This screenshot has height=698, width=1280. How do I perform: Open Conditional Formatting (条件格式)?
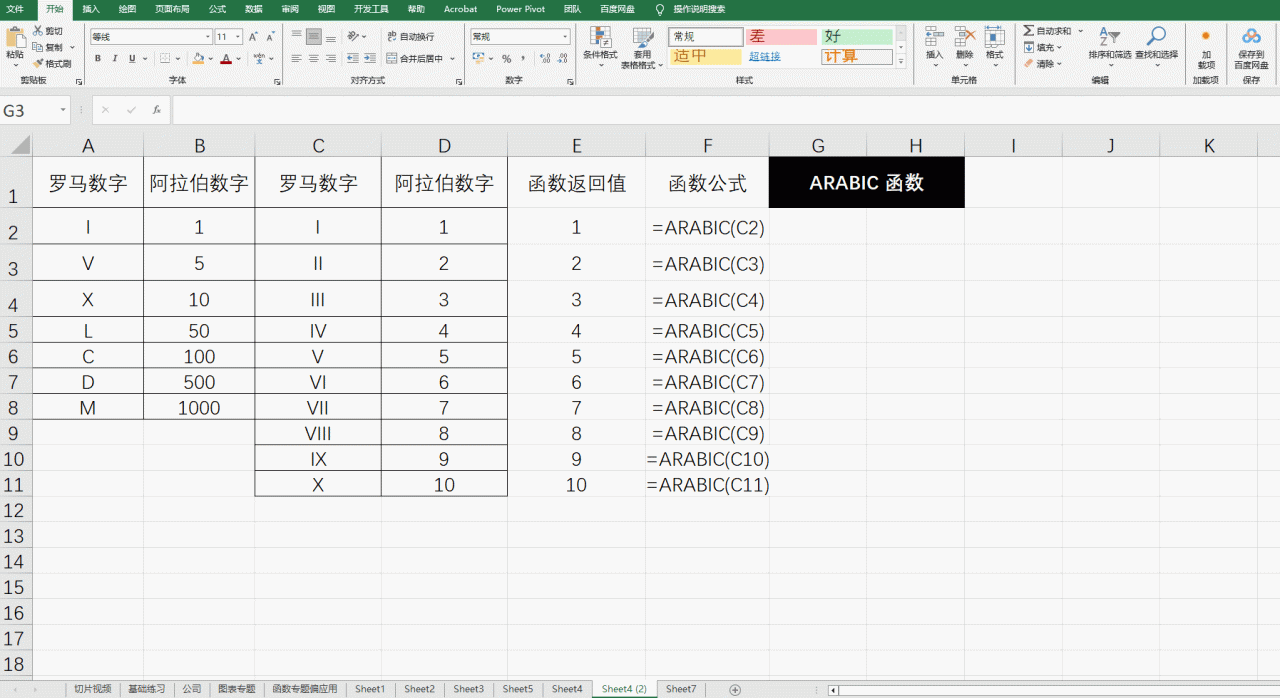(601, 47)
